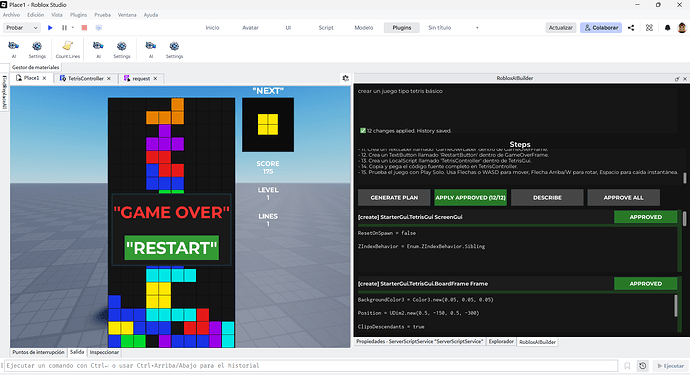Stop the playtest with the red square
The width and height of the screenshot is (690, 386).
84,28
